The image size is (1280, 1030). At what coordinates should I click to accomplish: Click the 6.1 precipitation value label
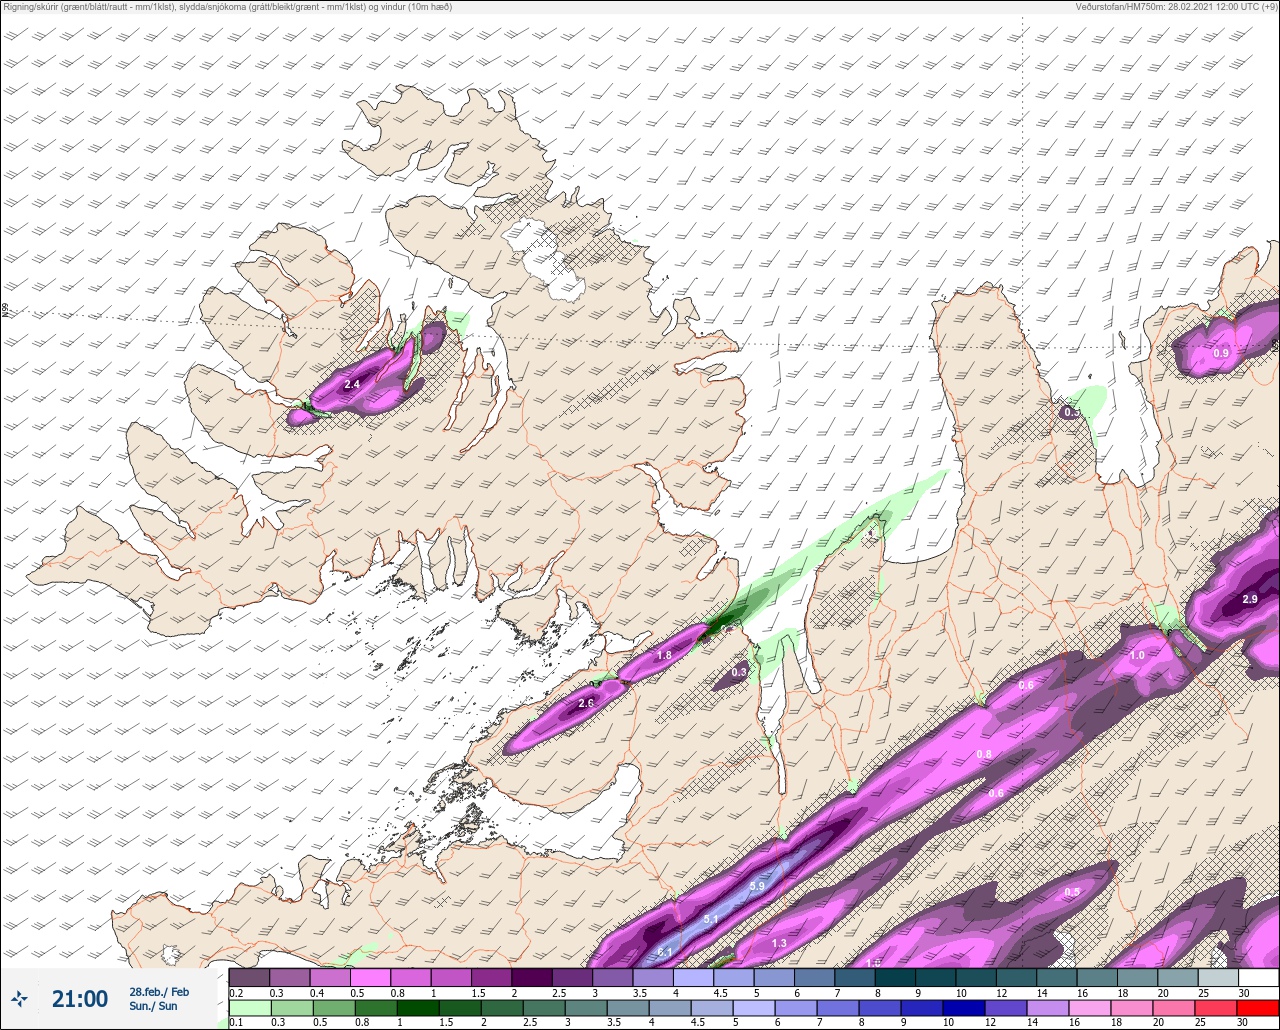[665, 951]
